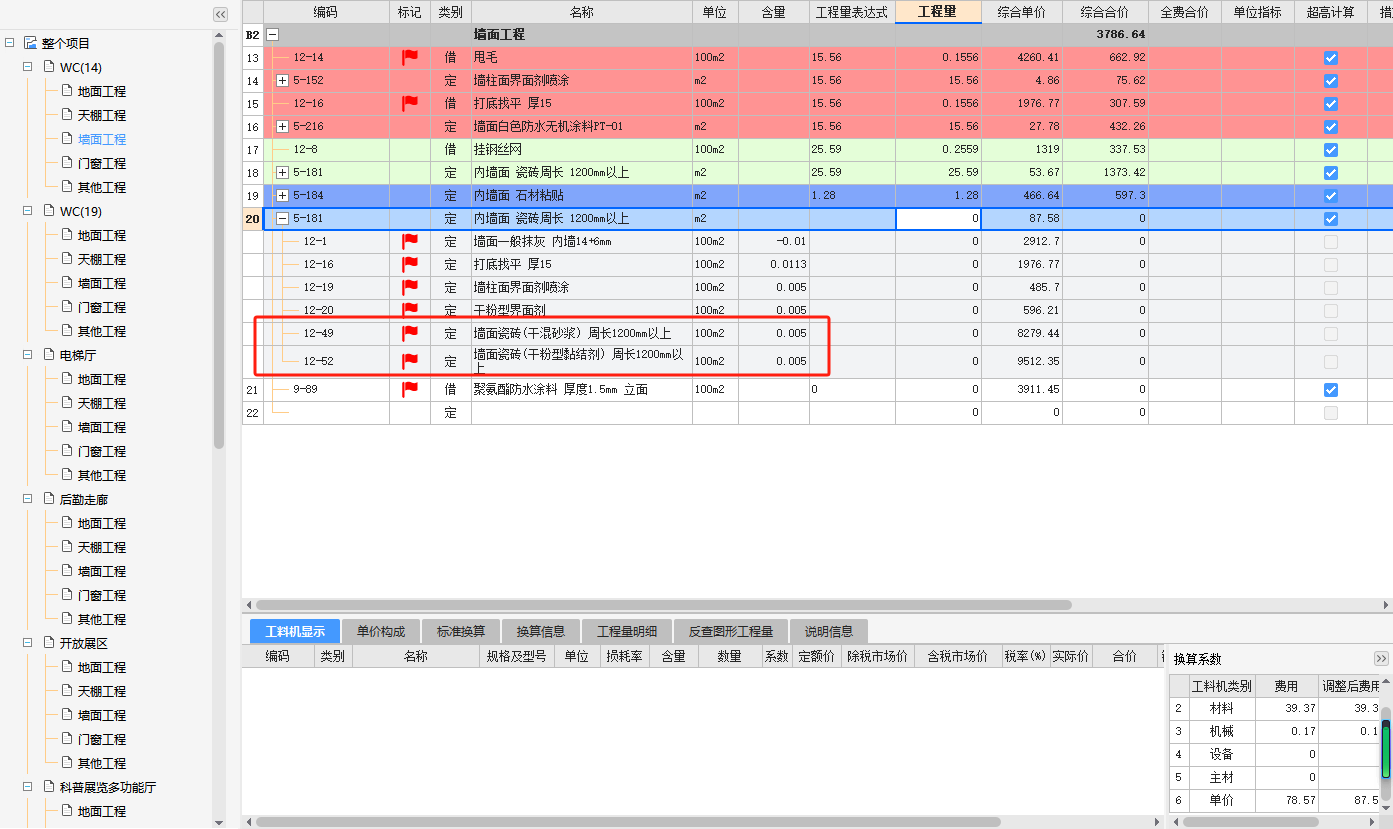Click the red flag on sub-row 12-1 墙面一般抹灰
This screenshot has width=1393, height=829.
point(410,241)
